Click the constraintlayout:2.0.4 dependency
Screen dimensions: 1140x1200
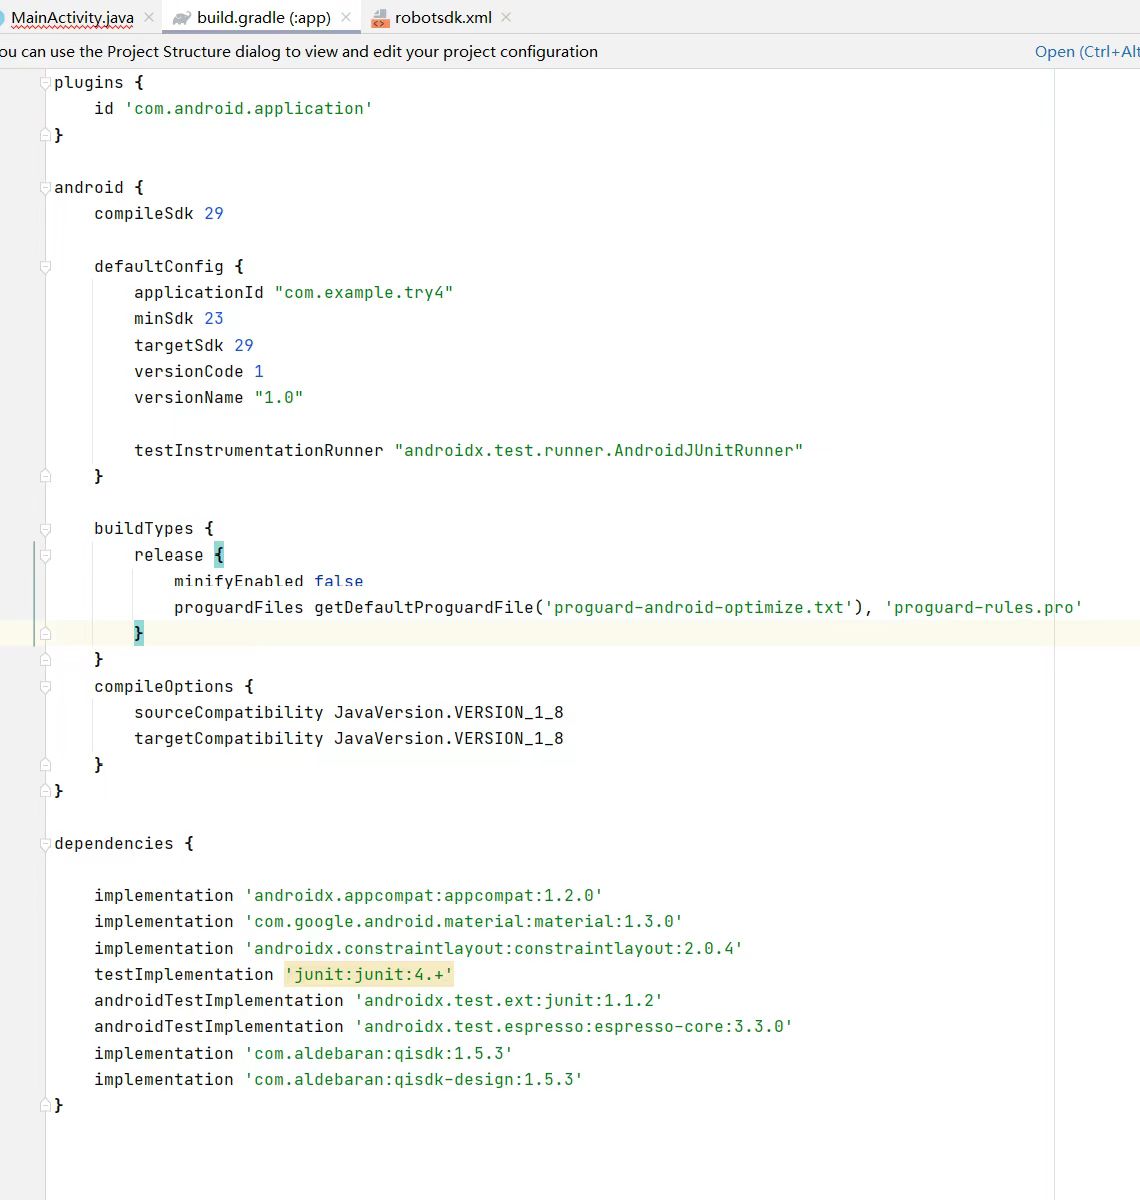coord(494,949)
